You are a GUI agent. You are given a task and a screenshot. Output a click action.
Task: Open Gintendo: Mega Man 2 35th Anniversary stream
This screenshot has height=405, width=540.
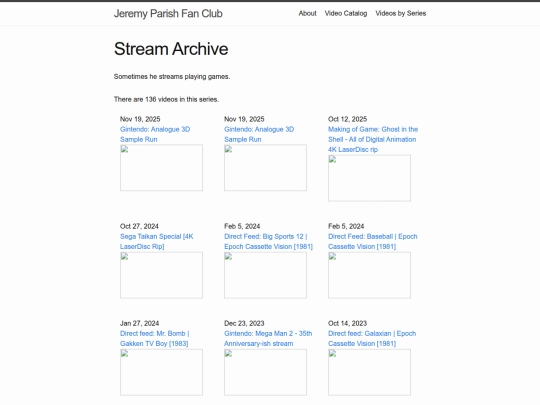click(x=268, y=339)
